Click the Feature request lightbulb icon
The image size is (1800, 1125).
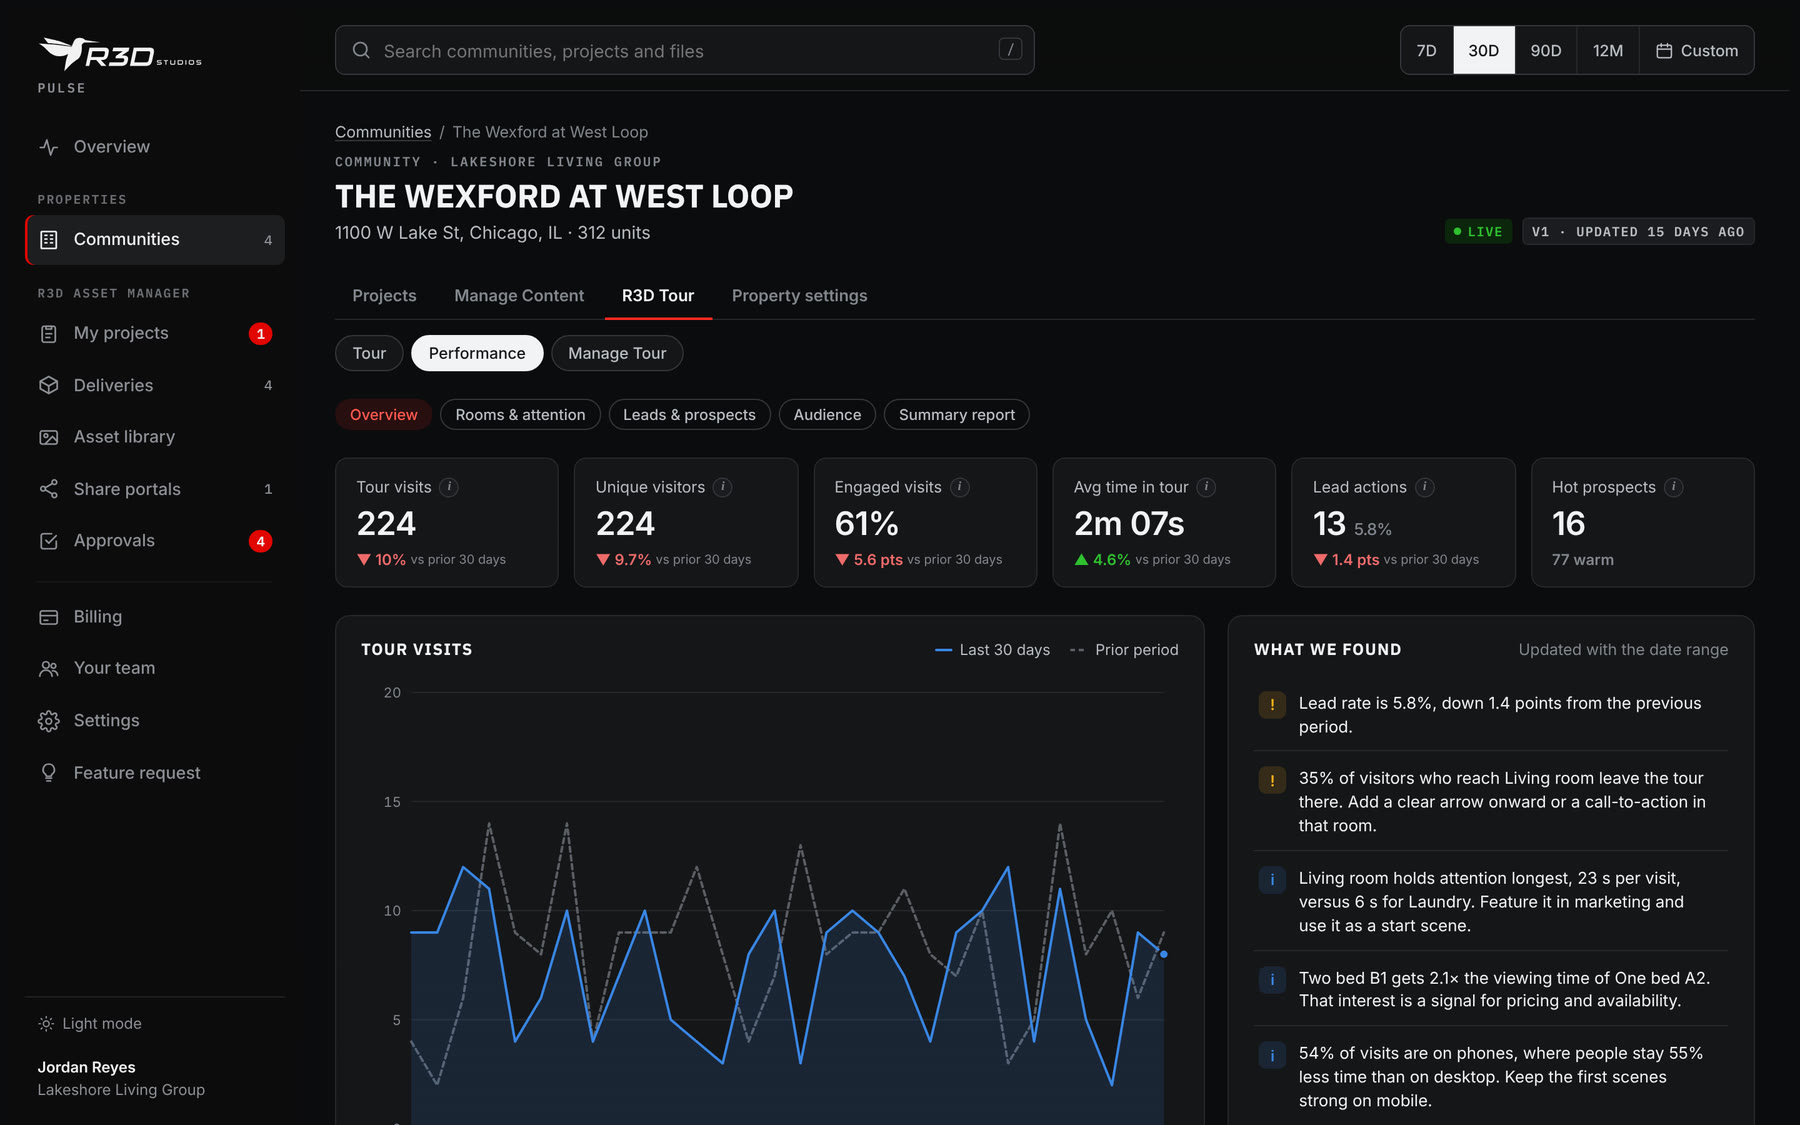point(48,773)
